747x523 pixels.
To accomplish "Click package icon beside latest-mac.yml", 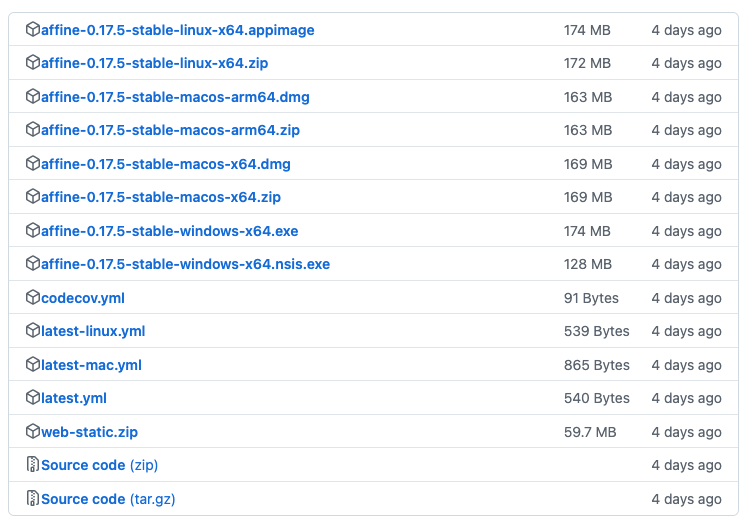I will (32, 365).
